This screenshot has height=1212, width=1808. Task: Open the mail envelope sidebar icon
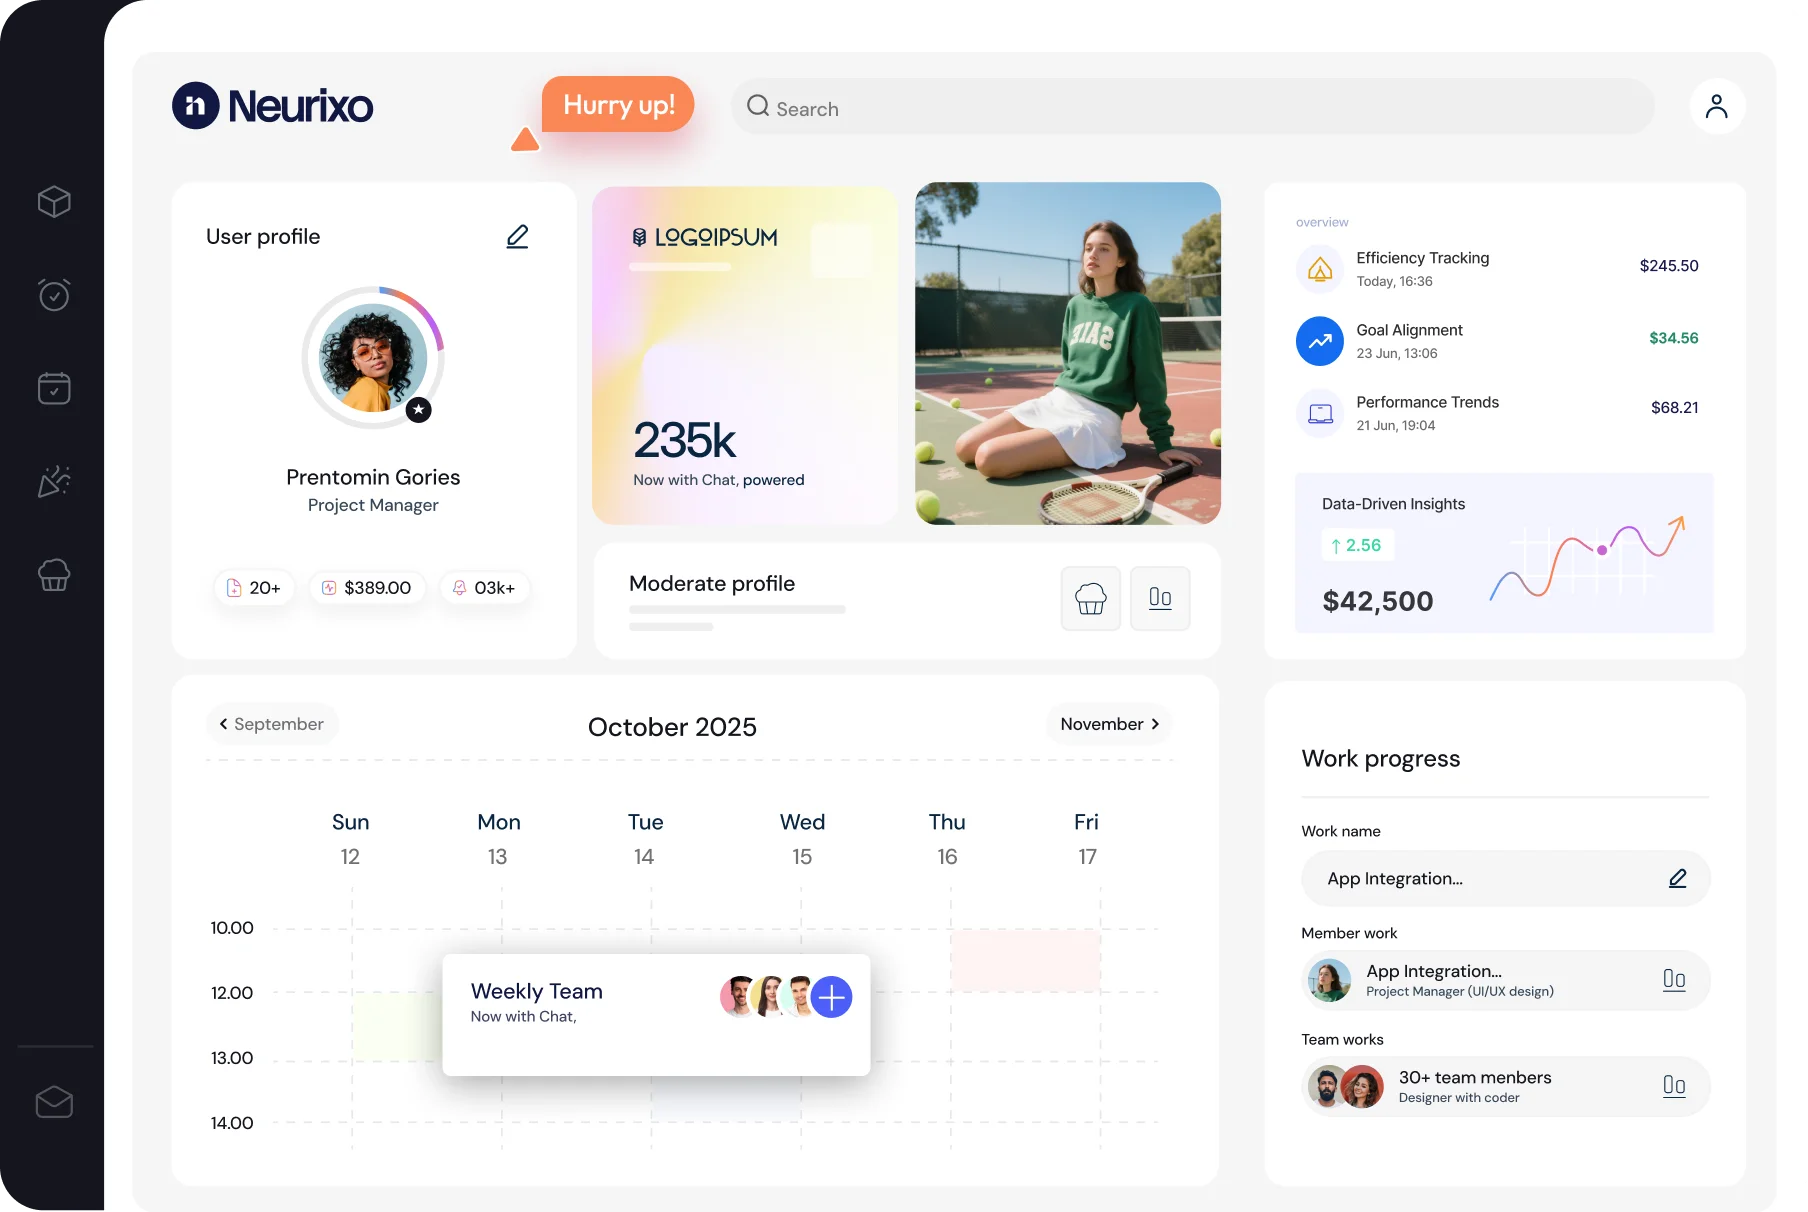[x=54, y=1102]
